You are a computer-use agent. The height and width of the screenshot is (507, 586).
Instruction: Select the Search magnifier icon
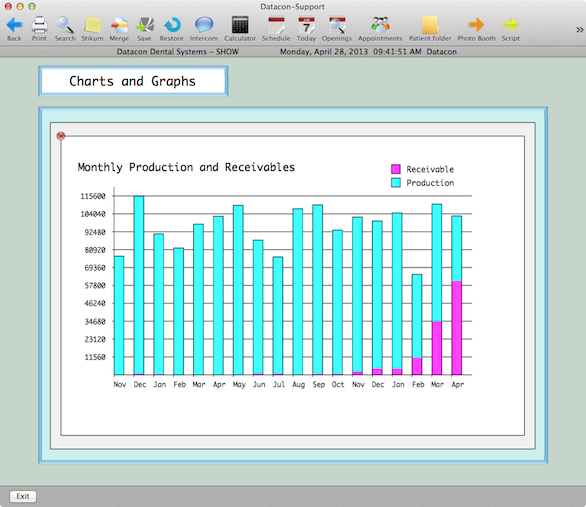coord(65,25)
